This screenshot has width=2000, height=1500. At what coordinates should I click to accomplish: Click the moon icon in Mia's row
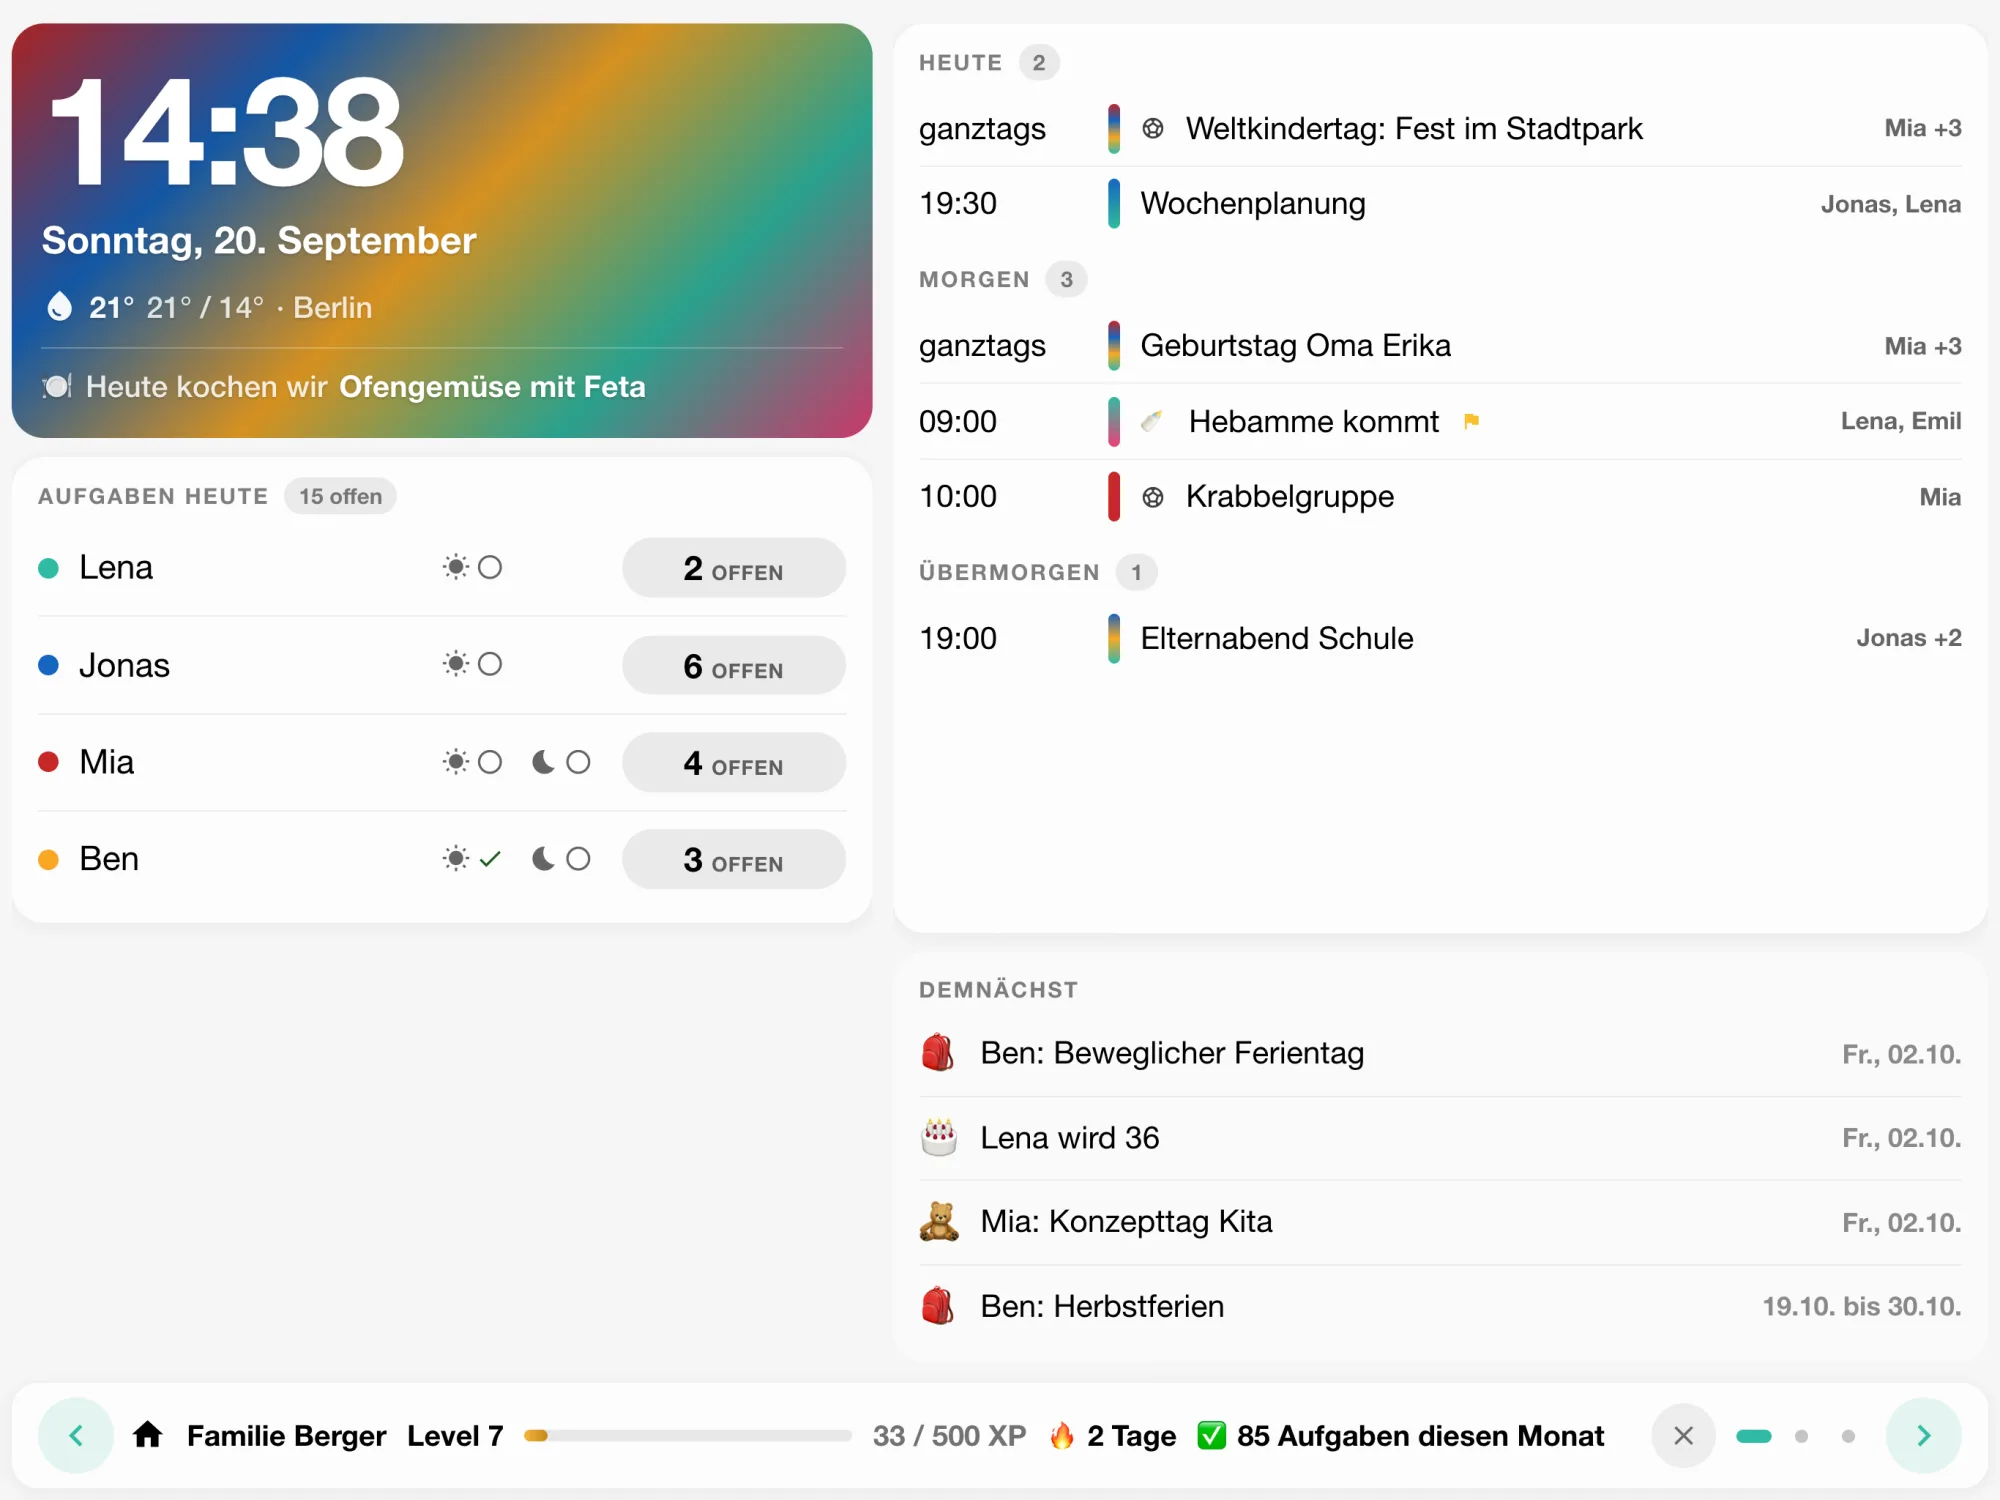[543, 762]
